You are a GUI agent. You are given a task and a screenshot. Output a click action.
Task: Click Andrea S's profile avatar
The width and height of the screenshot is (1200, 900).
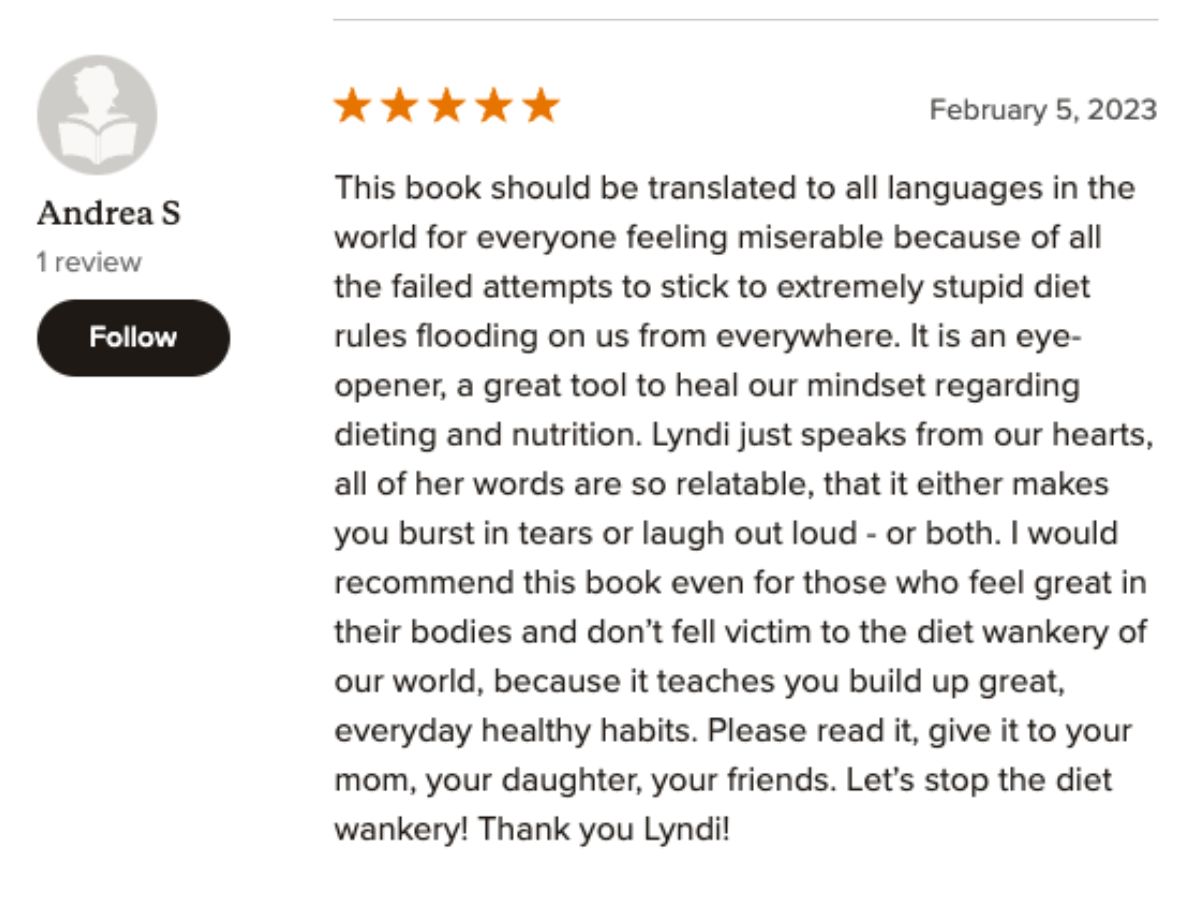[97, 115]
